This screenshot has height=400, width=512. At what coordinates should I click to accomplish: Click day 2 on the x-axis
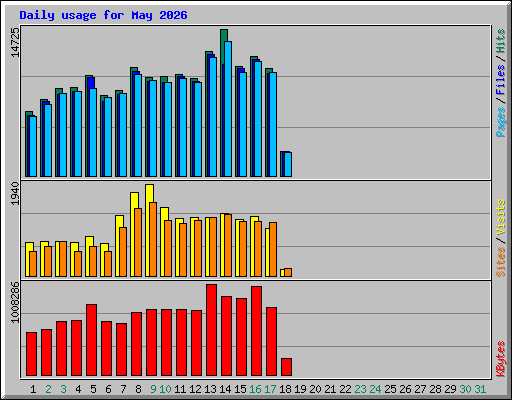pyautogui.click(x=48, y=389)
